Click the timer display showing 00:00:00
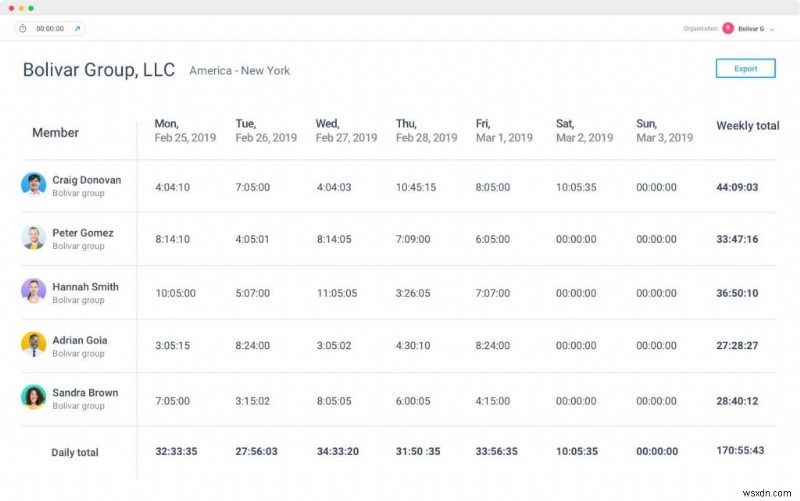 coord(50,29)
